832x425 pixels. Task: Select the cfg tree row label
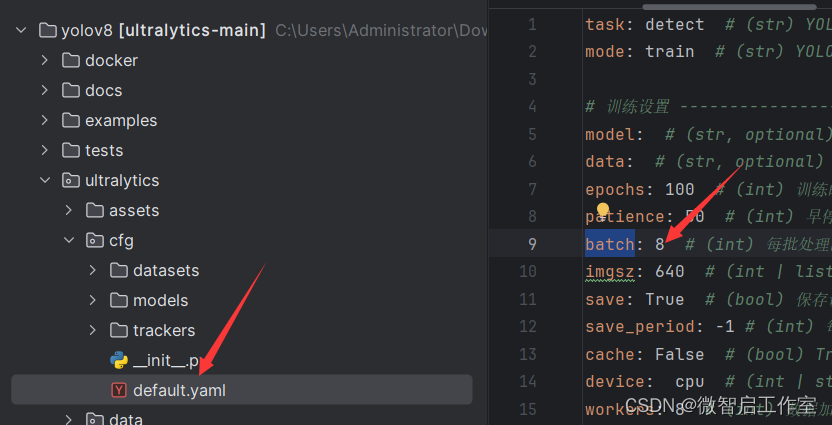coord(121,241)
